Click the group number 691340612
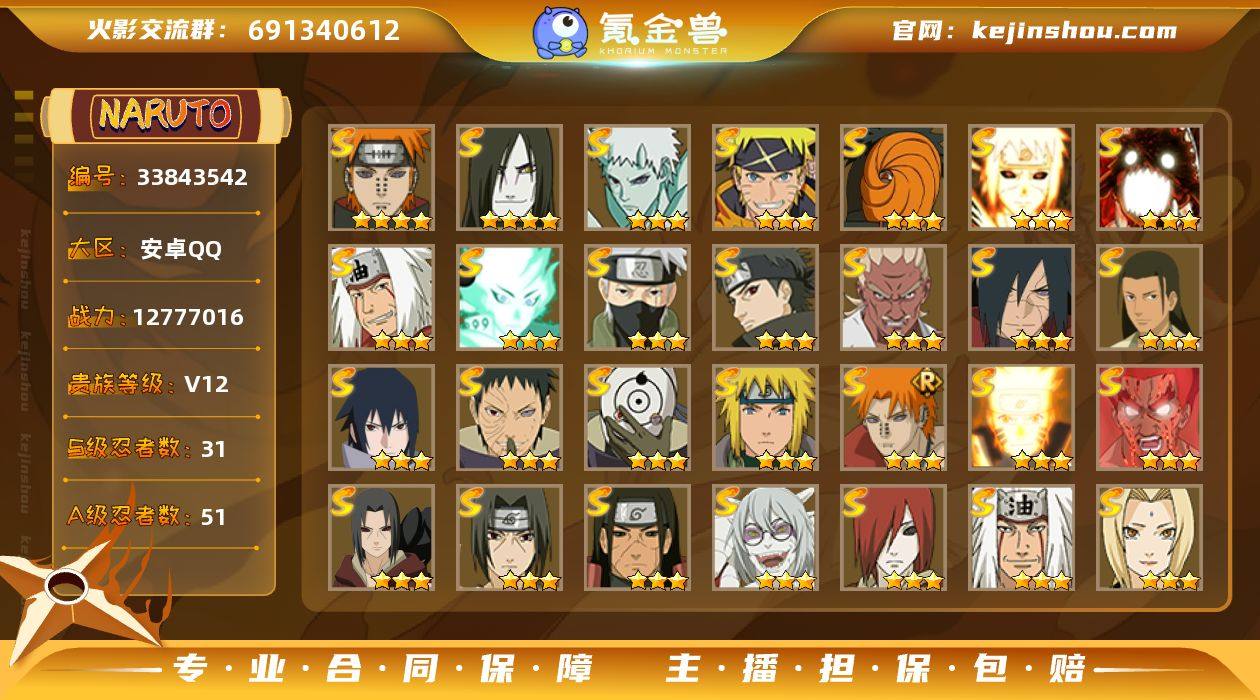Image resolution: width=1260 pixels, height=700 pixels. click(x=324, y=30)
